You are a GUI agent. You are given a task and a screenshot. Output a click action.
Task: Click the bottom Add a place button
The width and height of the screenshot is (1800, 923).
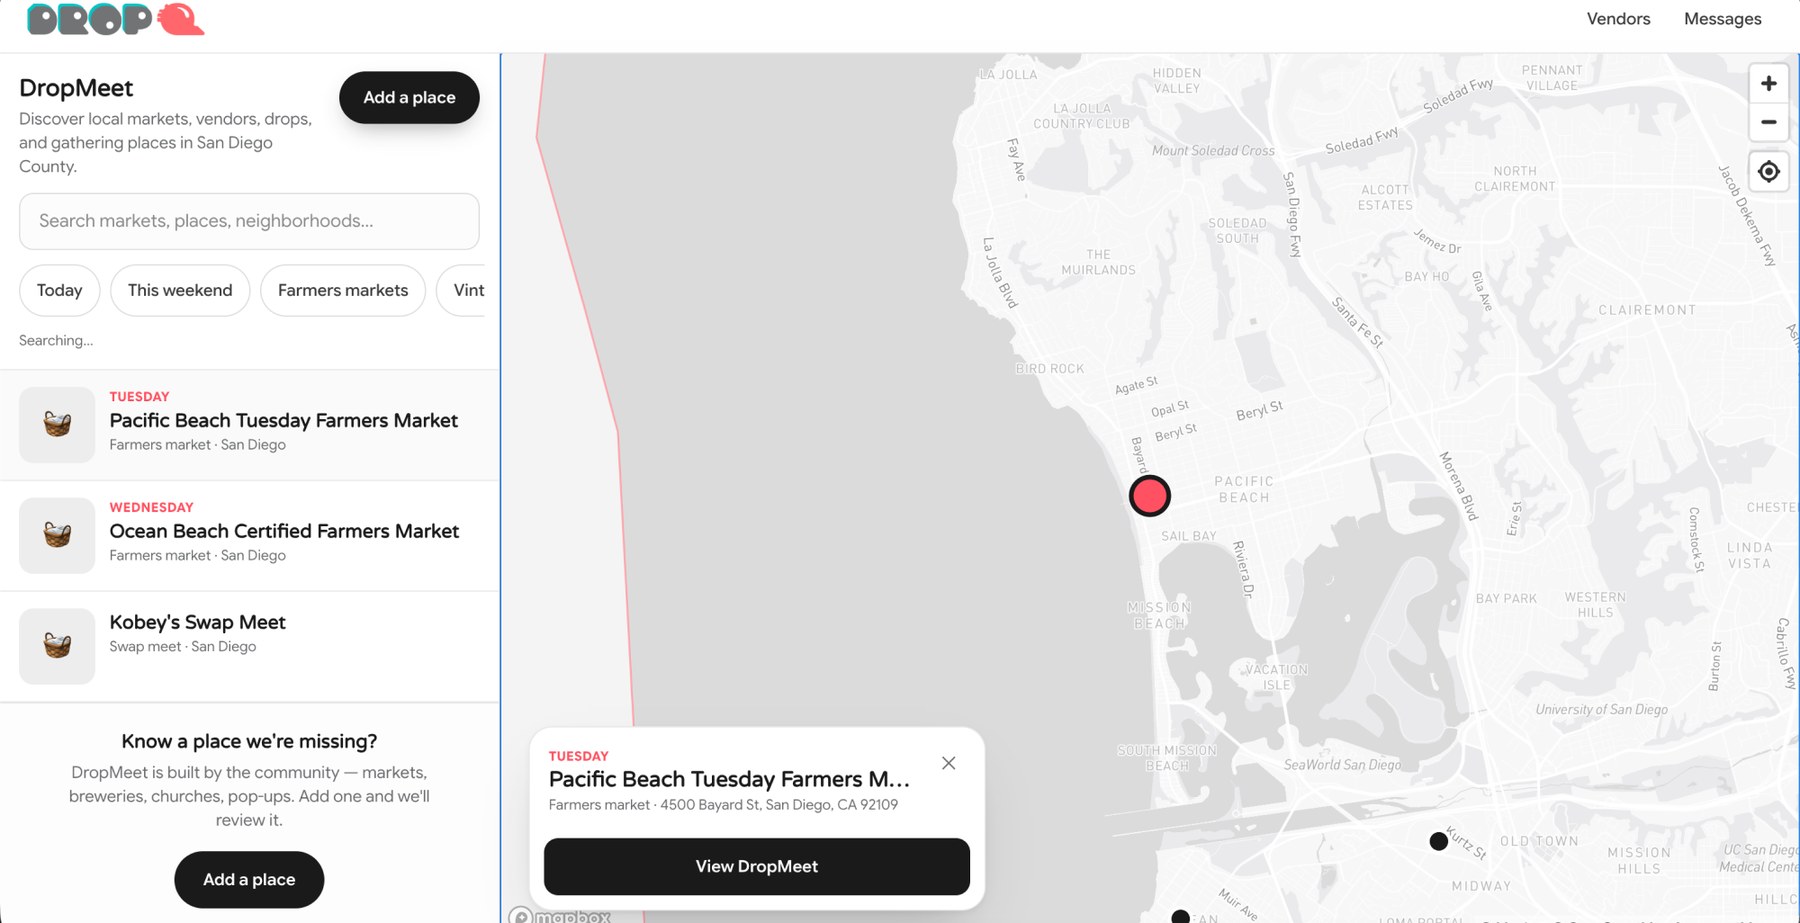point(249,879)
